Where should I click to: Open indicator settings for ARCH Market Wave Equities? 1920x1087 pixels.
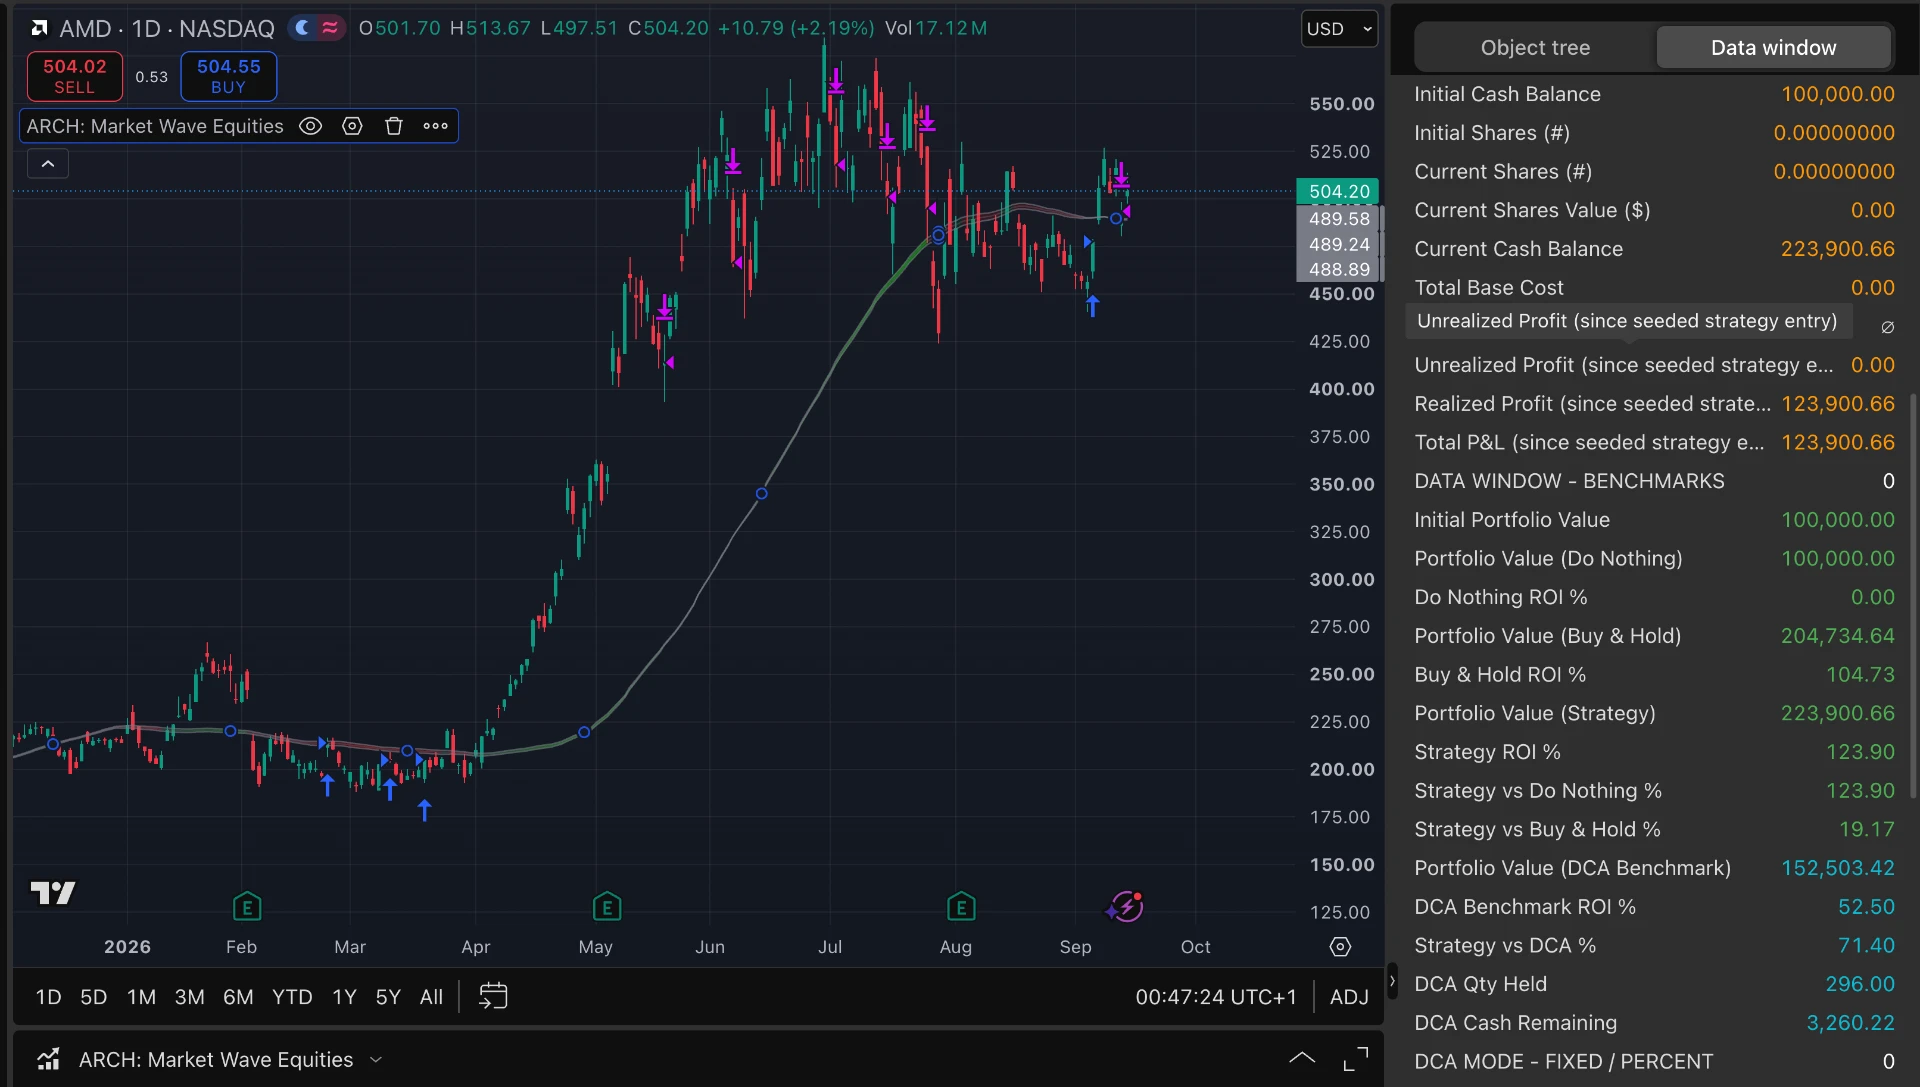click(x=352, y=126)
